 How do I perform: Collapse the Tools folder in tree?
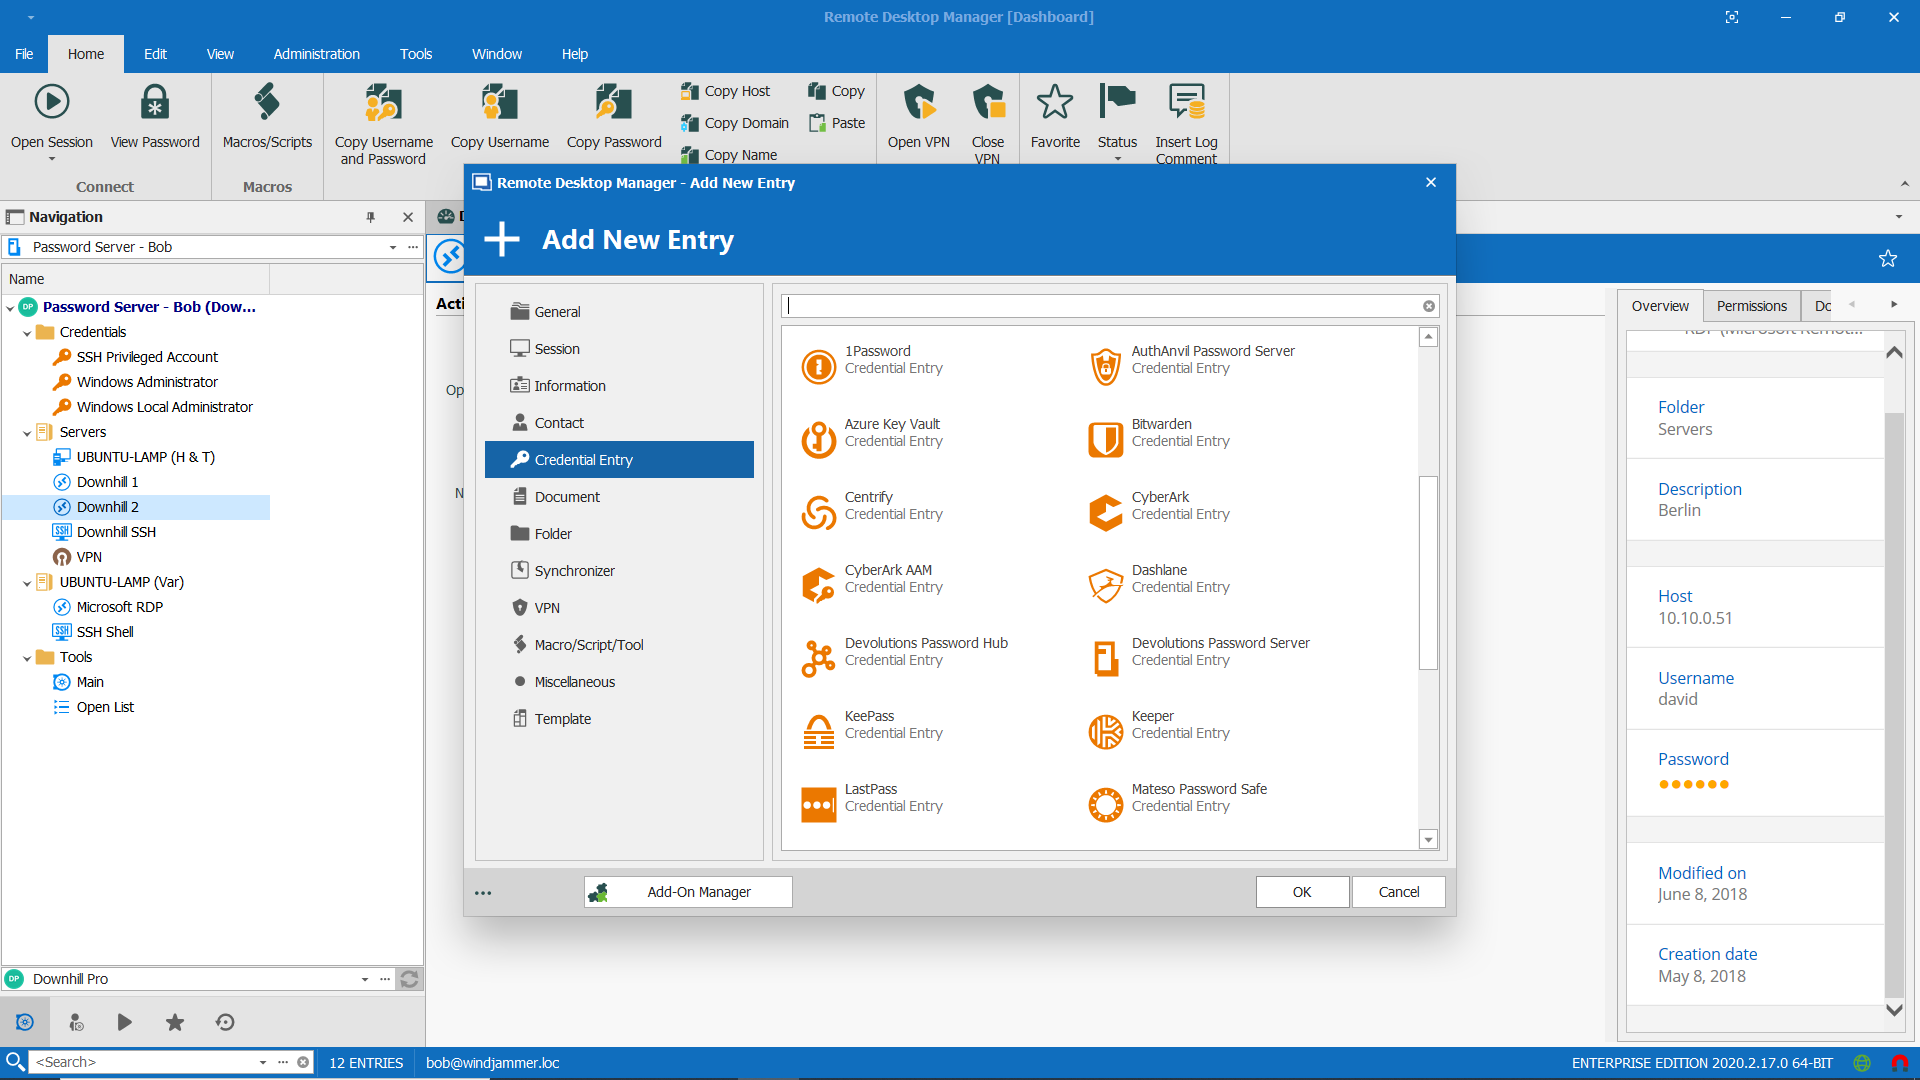[x=27, y=658]
